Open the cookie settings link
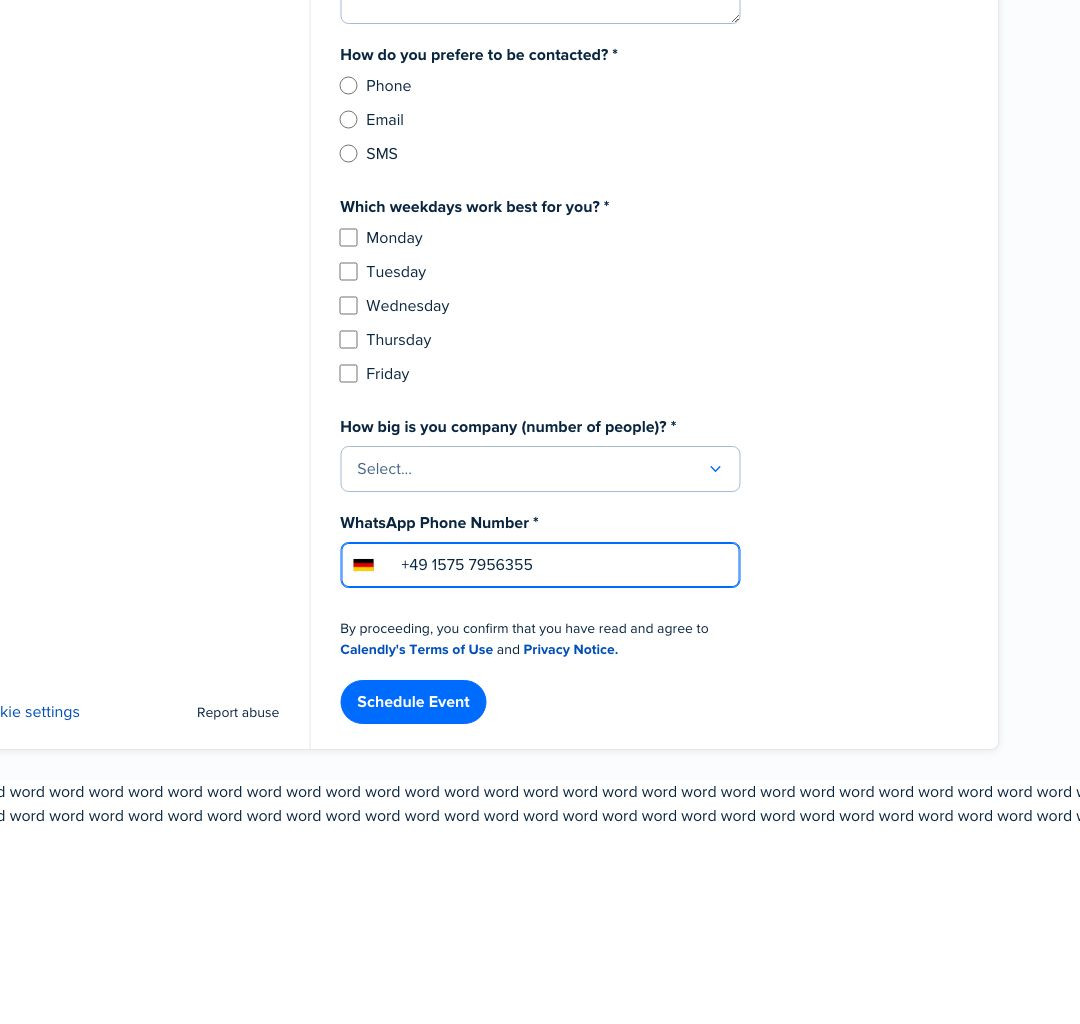This screenshot has width=1080, height=1024. click(40, 712)
